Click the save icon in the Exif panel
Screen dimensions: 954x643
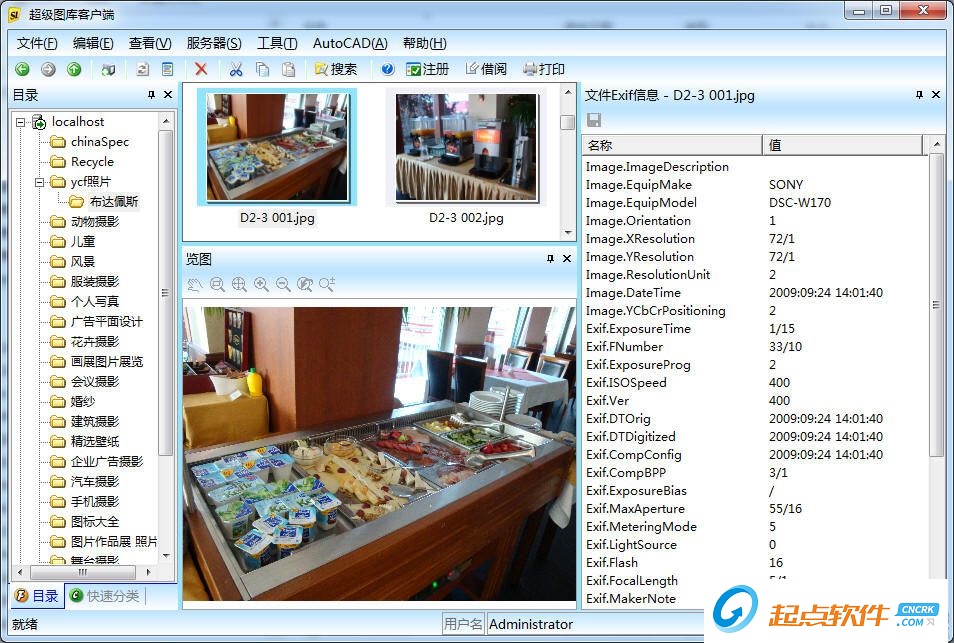click(x=594, y=118)
